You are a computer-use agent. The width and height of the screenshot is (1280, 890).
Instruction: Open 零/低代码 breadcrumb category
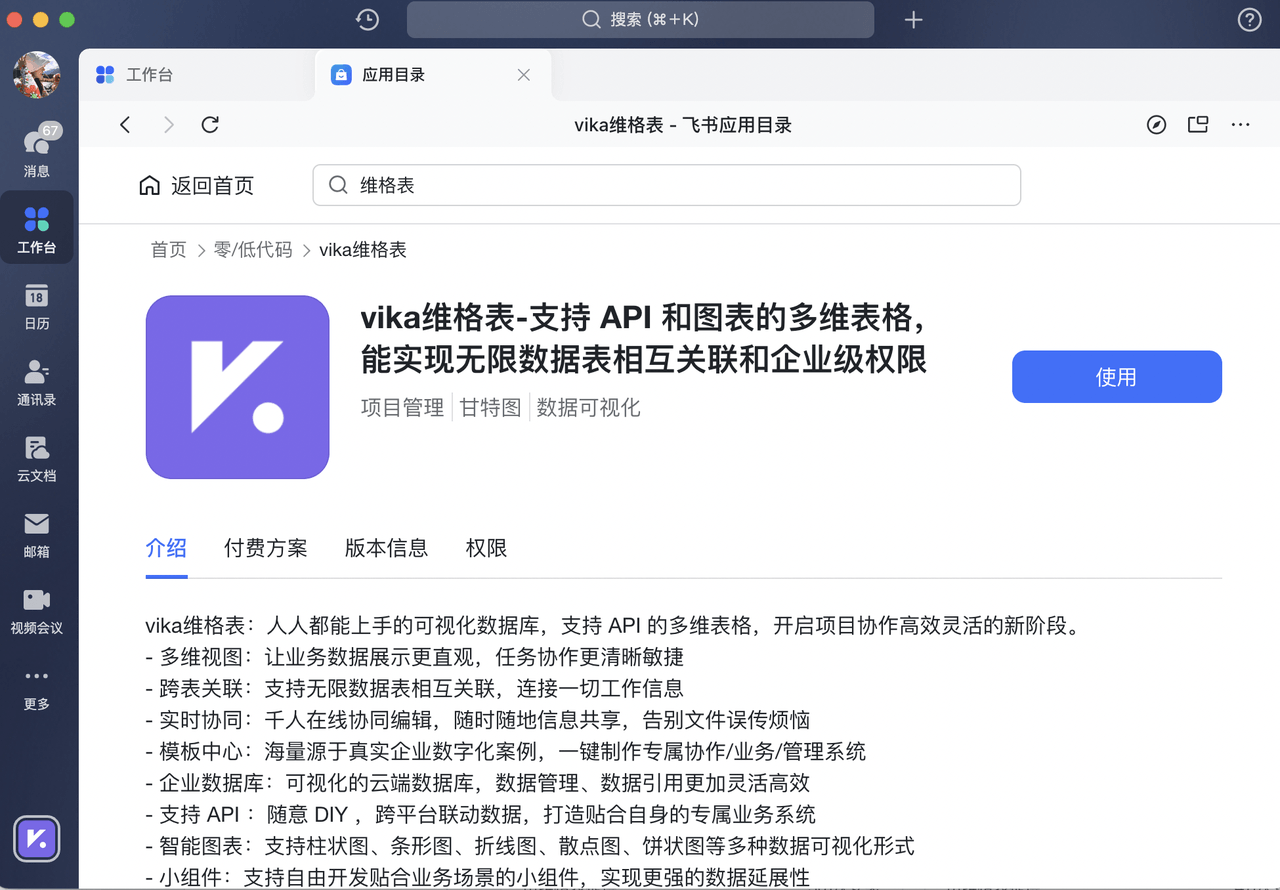253,250
